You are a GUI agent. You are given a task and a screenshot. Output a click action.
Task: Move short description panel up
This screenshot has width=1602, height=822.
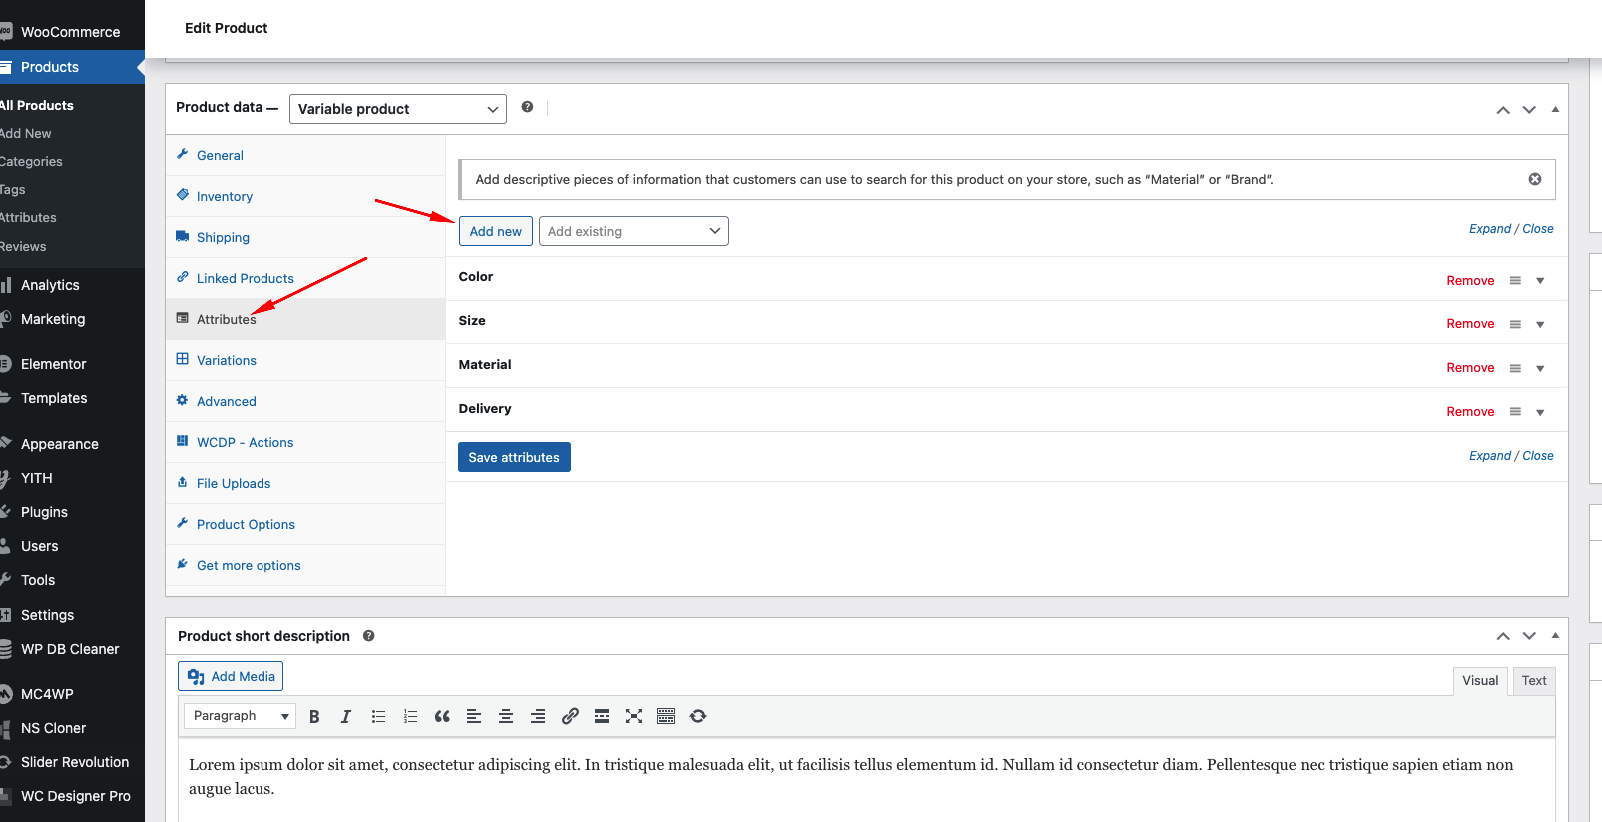tap(1503, 636)
